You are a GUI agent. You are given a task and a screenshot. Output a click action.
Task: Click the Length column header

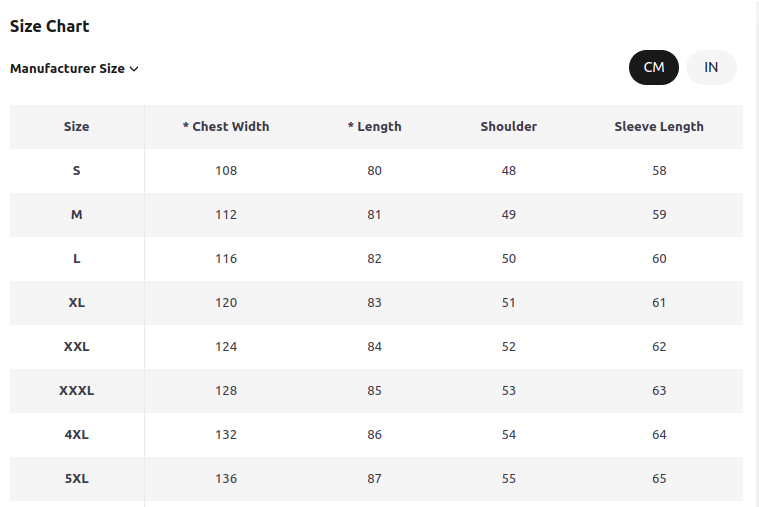coord(375,127)
